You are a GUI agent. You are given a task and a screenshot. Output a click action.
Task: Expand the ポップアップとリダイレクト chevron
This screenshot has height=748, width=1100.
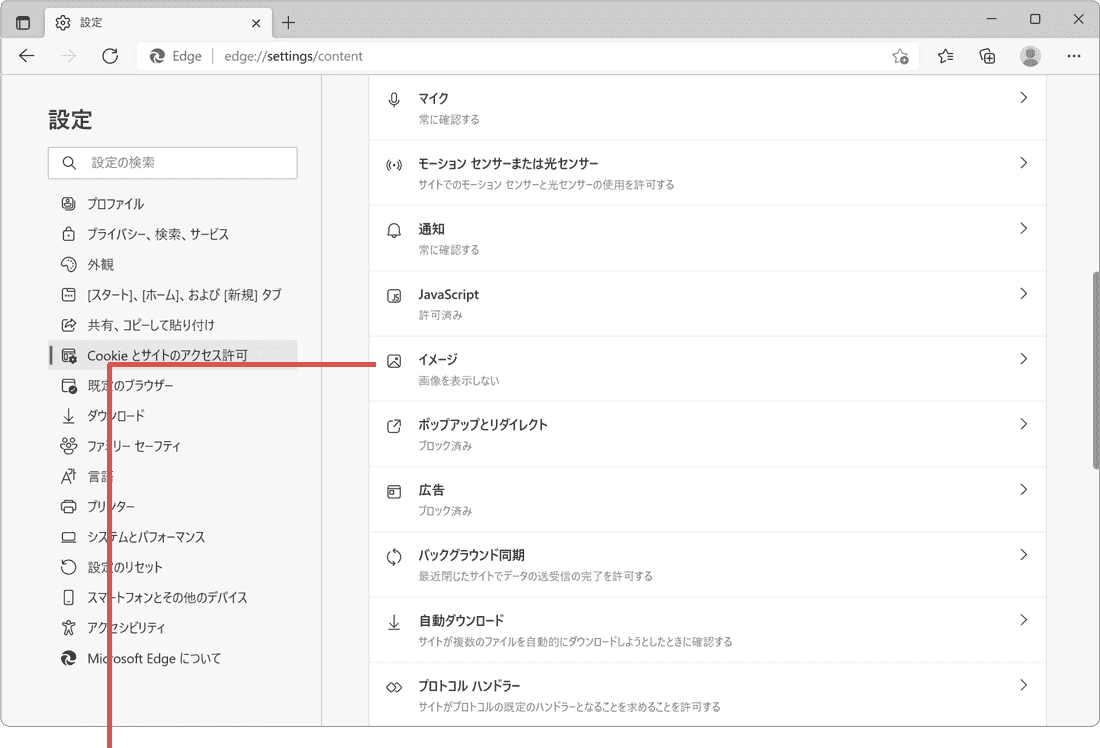[x=1023, y=424]
